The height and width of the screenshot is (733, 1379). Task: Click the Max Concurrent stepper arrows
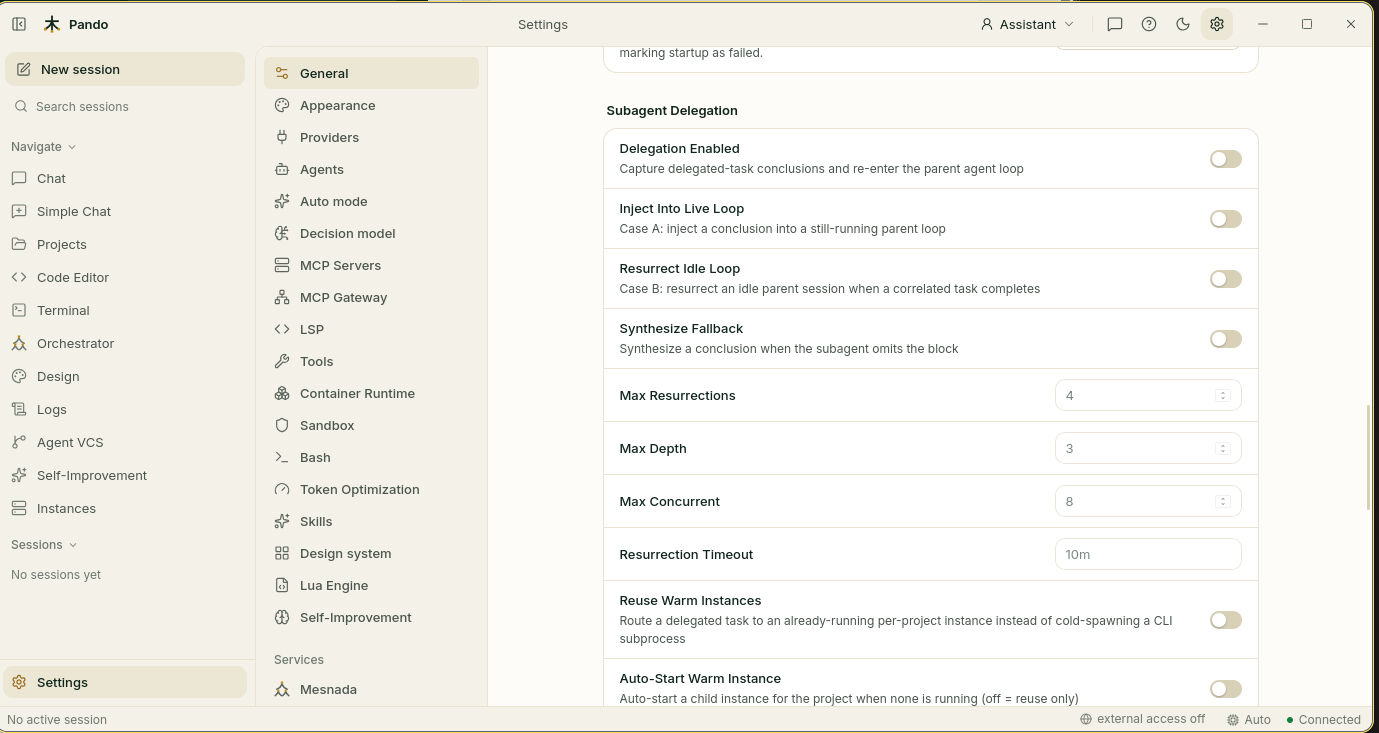(1222, 501)
